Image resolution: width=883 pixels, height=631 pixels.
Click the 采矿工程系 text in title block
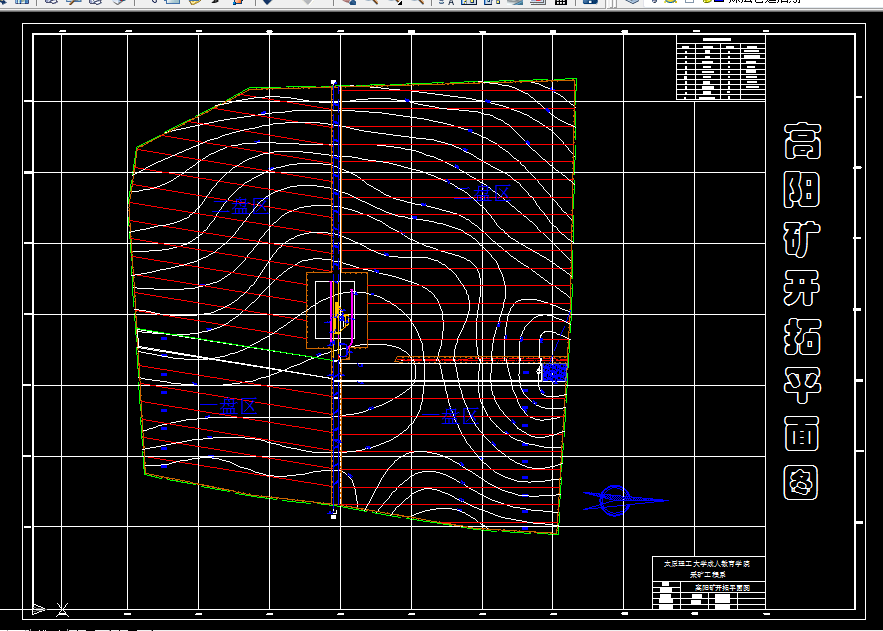click(x=708, y=575)
